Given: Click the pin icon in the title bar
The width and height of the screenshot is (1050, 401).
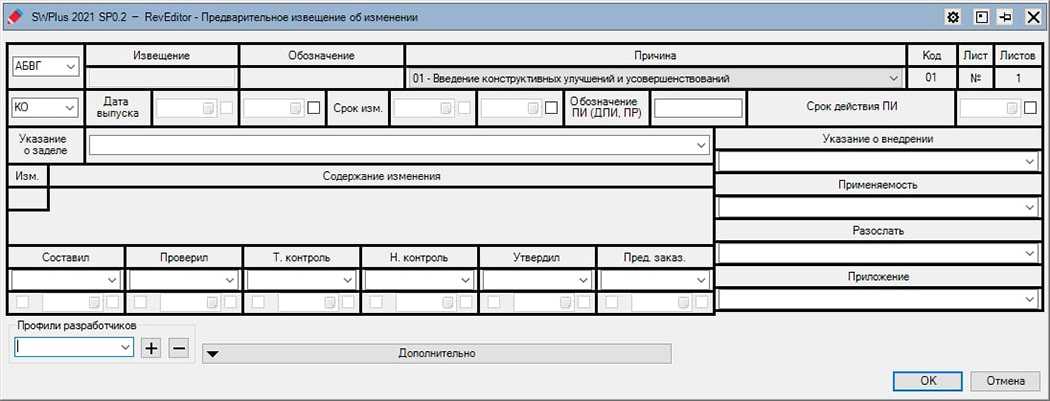Looking at the screenshot, I should 1004,17.
